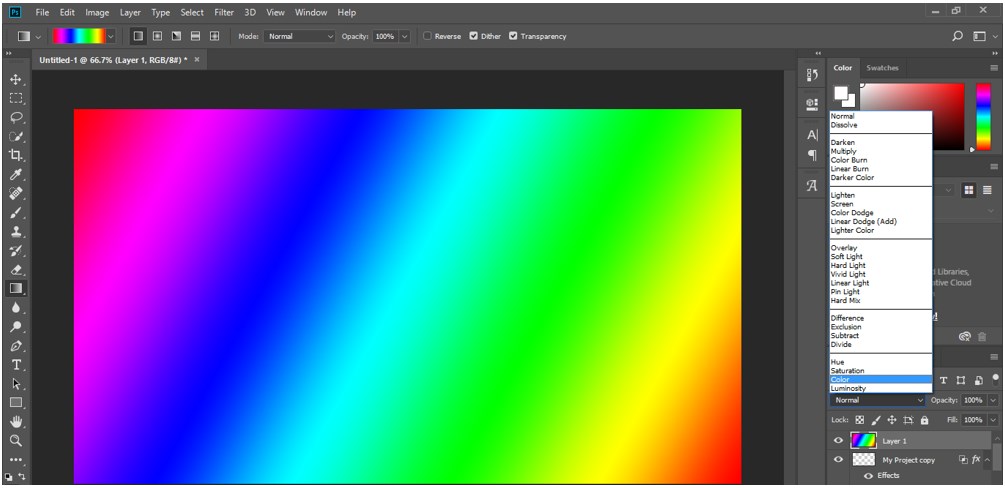
Task: Open the Edit Toolbar three-dots button
Action: [x=16, y=460]
